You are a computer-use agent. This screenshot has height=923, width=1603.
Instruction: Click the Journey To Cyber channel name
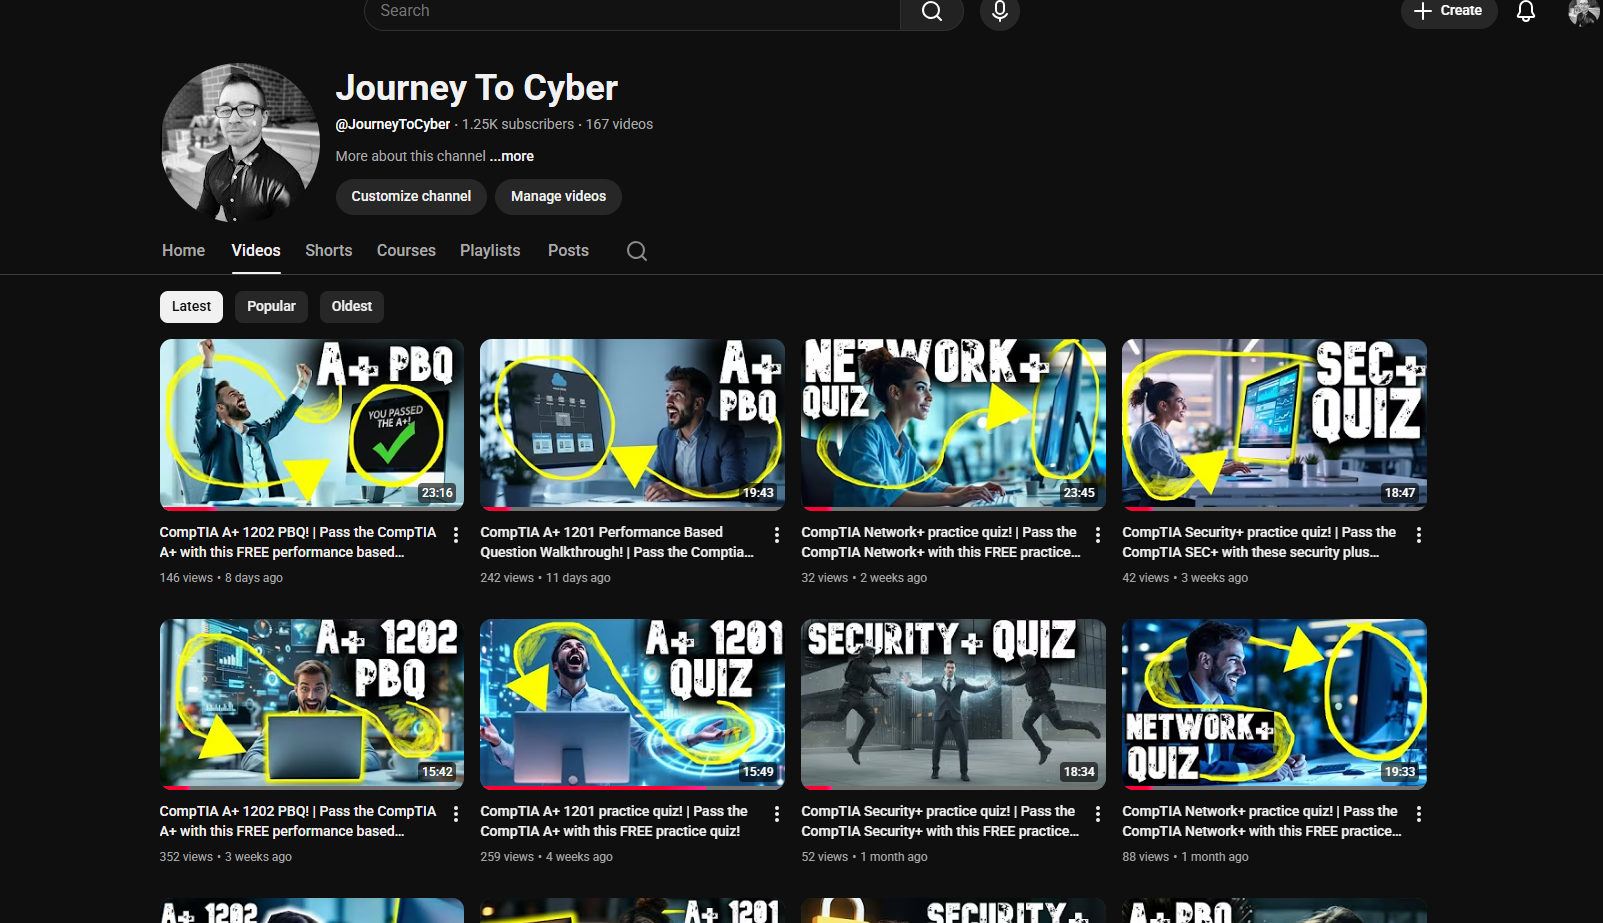point(477,88)
